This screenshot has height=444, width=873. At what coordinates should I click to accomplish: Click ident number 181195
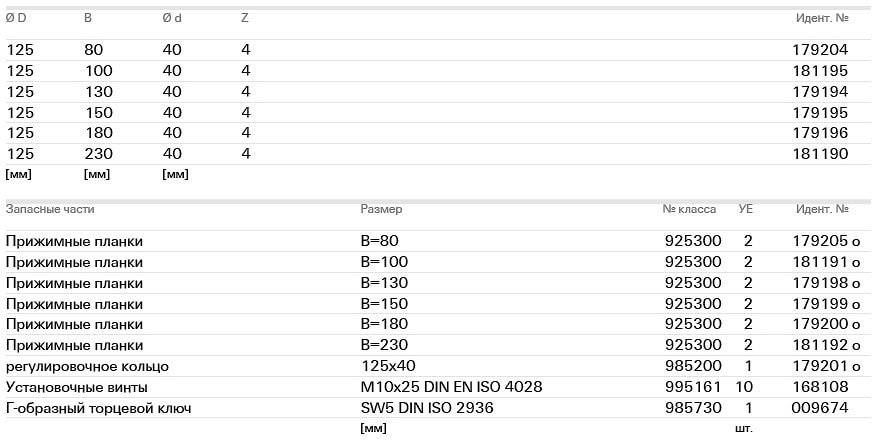(821, 71)
